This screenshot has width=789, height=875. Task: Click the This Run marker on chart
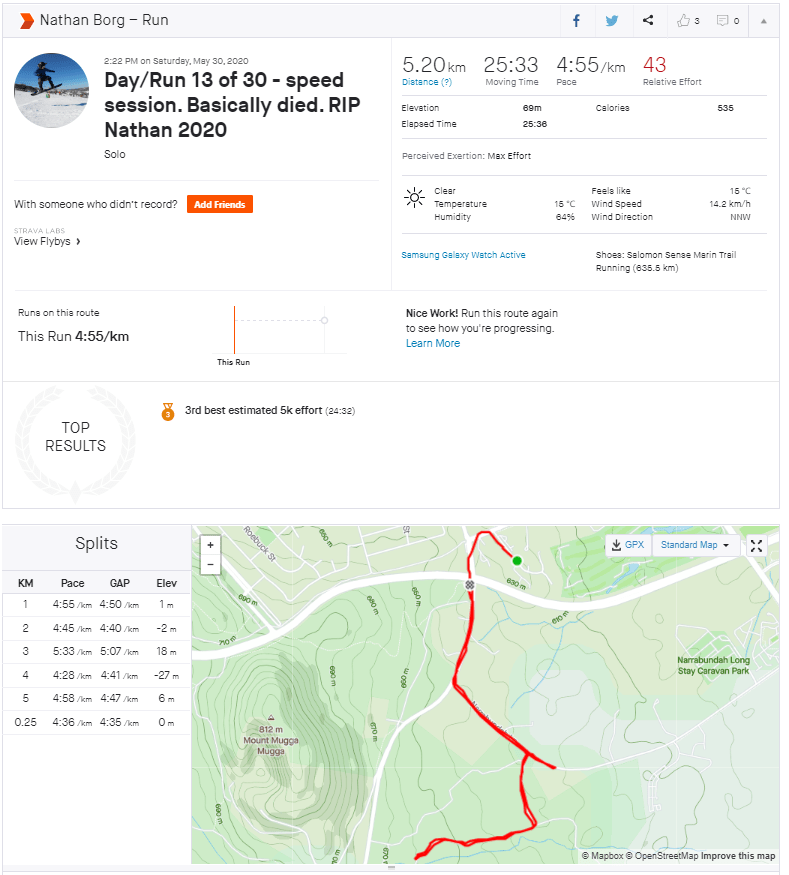coord(234,329)
